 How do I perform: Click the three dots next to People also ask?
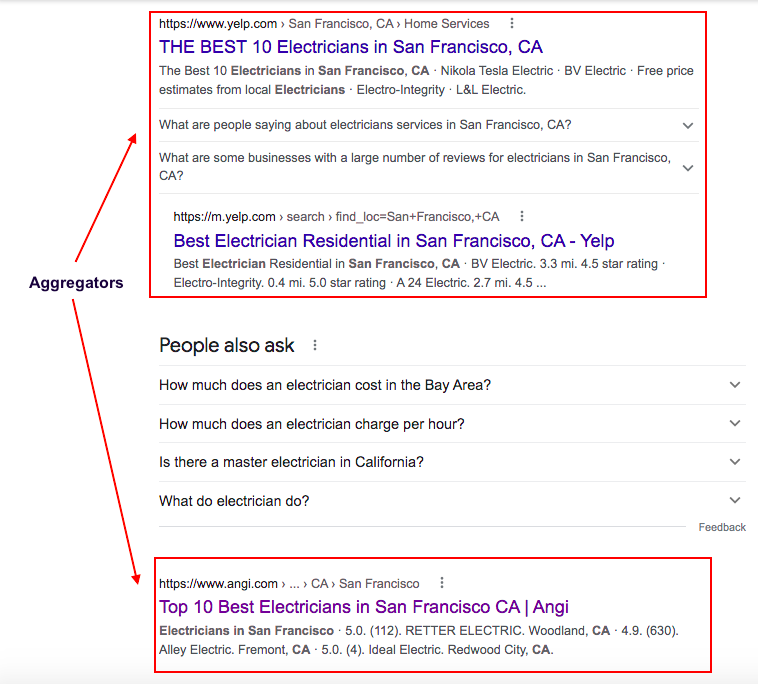click(315, 345)
